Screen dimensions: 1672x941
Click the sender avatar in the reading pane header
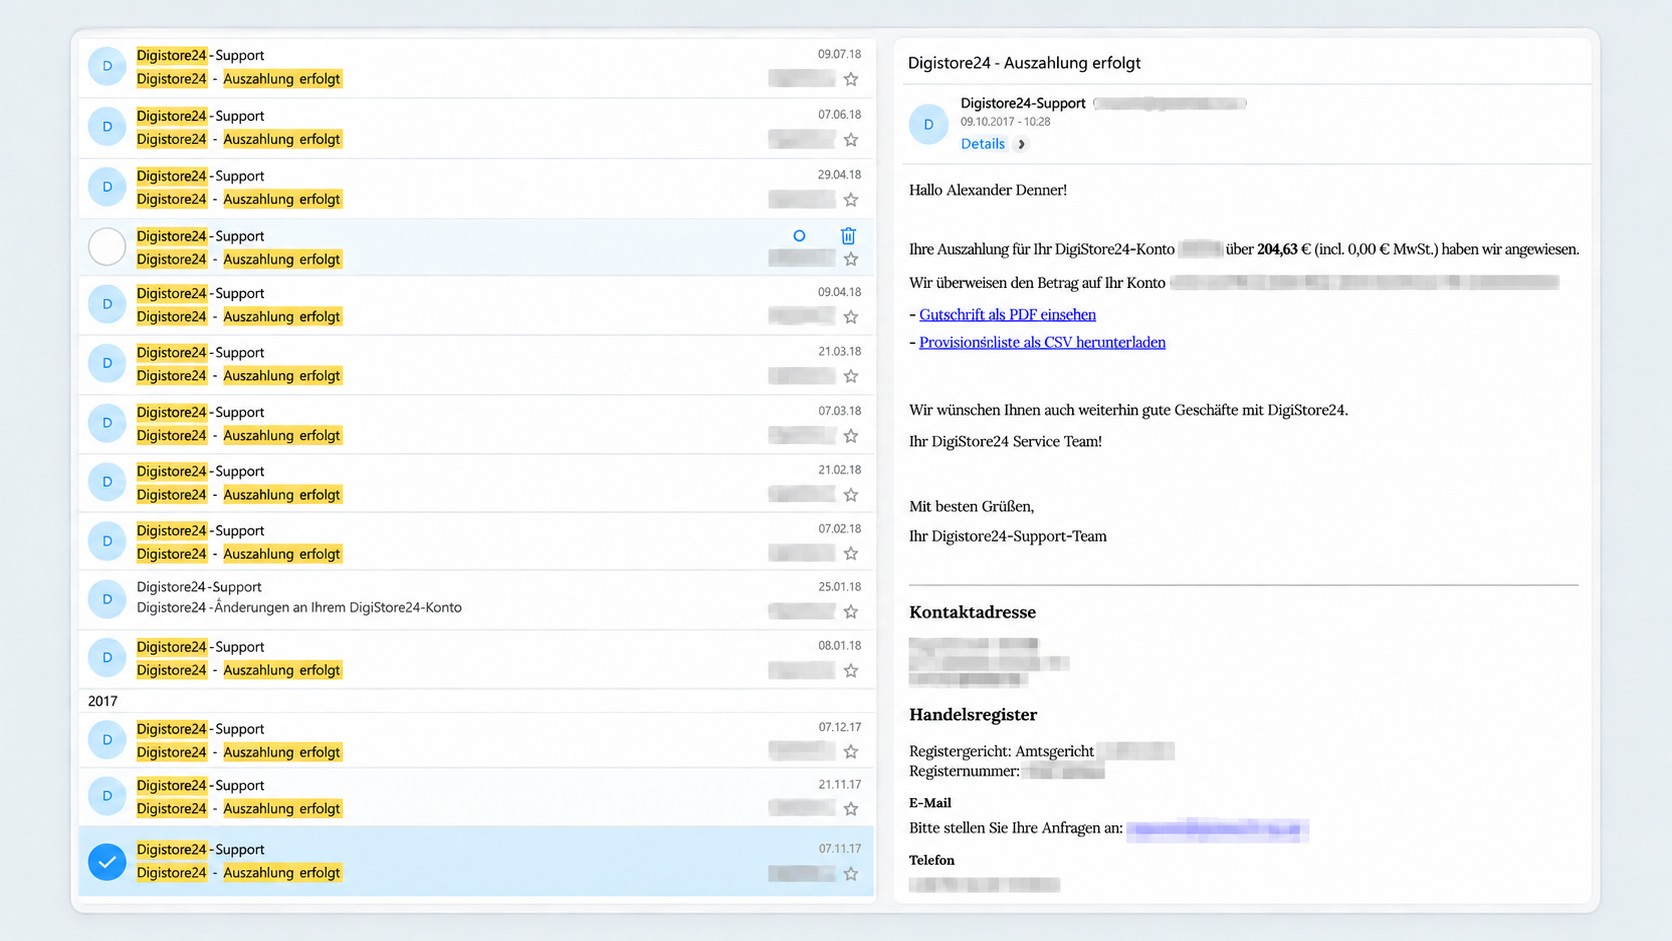coord(928,124)
